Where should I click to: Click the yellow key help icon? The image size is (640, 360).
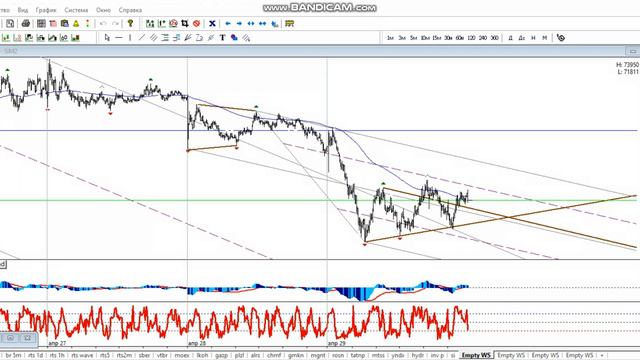point(130,24)
